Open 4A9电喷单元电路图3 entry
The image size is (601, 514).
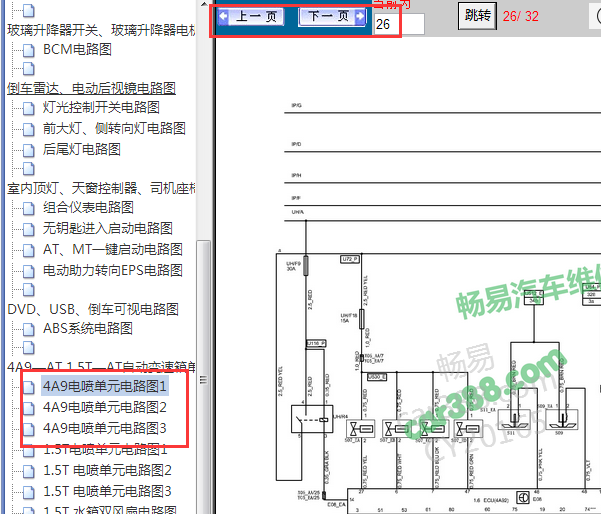(105, 428)
